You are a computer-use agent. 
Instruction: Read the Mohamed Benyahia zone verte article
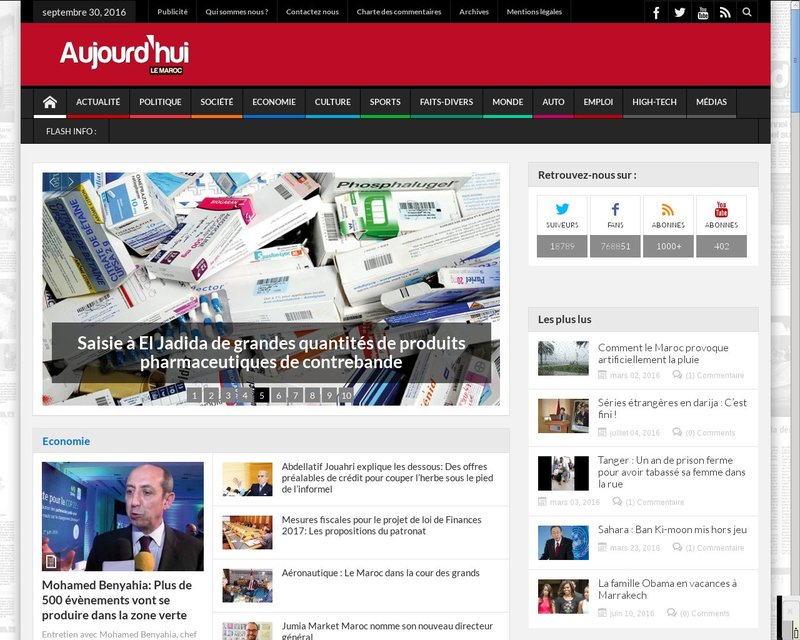117,600
